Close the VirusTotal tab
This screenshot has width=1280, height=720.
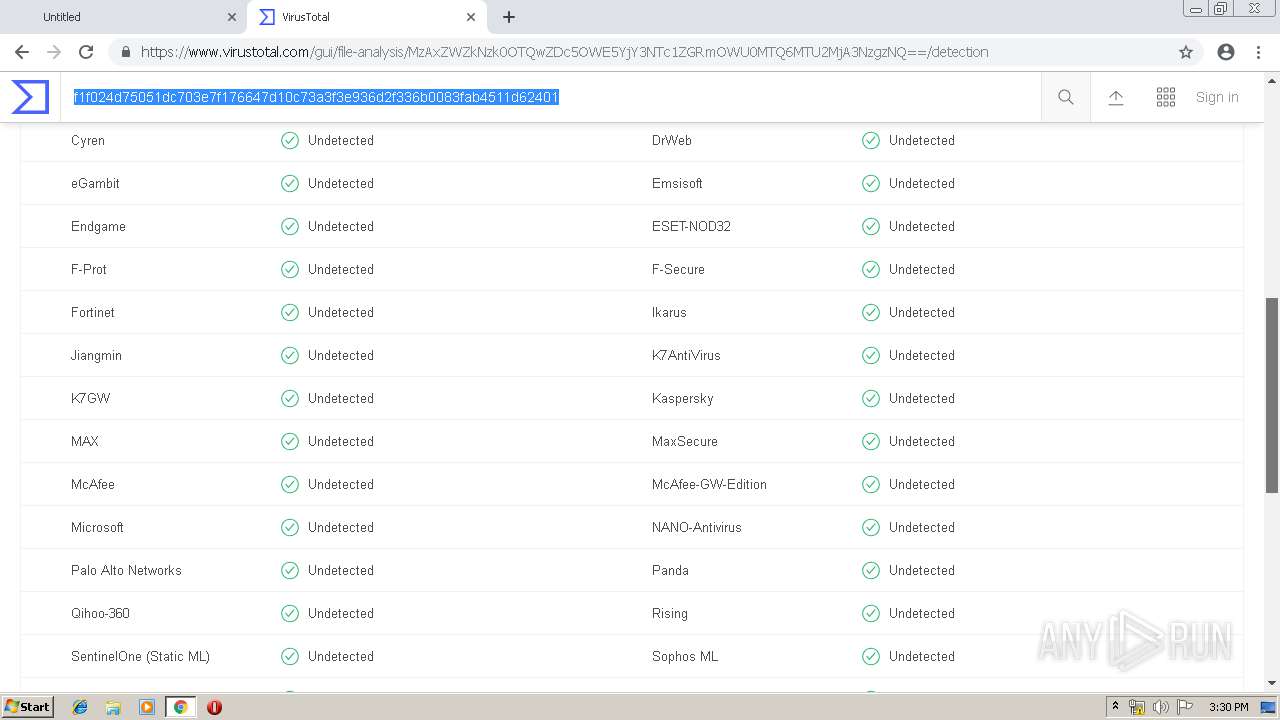click(471, 17)
